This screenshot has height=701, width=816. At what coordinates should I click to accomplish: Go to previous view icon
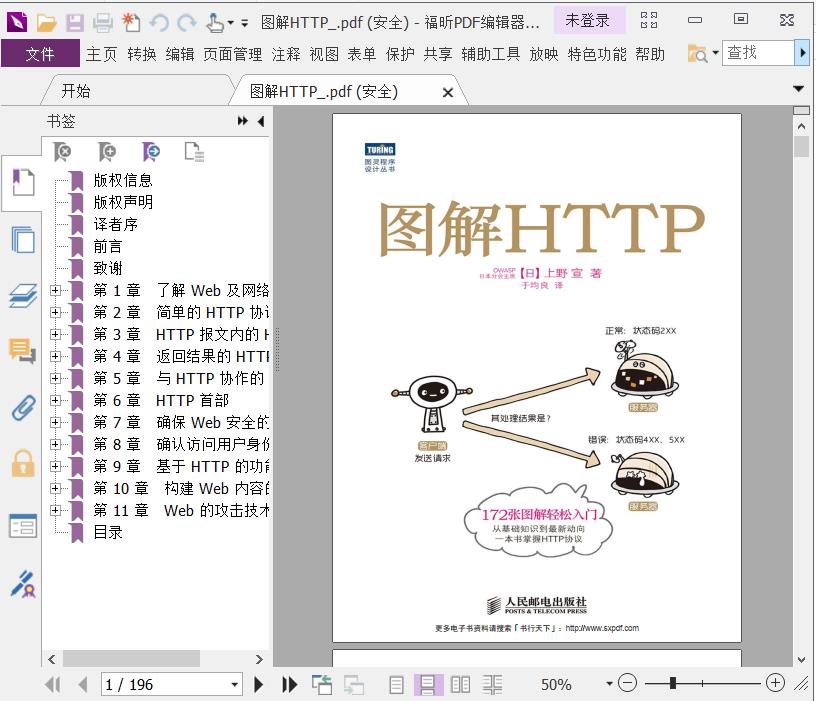click(322, 684)
